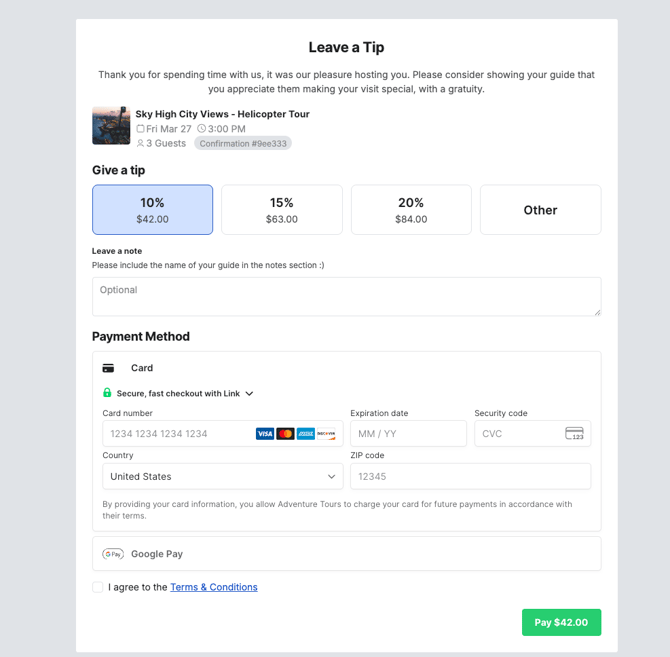Screen dimensions: 670x657
Task: Click the Mastercard logo icon
Action: click(285, 434)
